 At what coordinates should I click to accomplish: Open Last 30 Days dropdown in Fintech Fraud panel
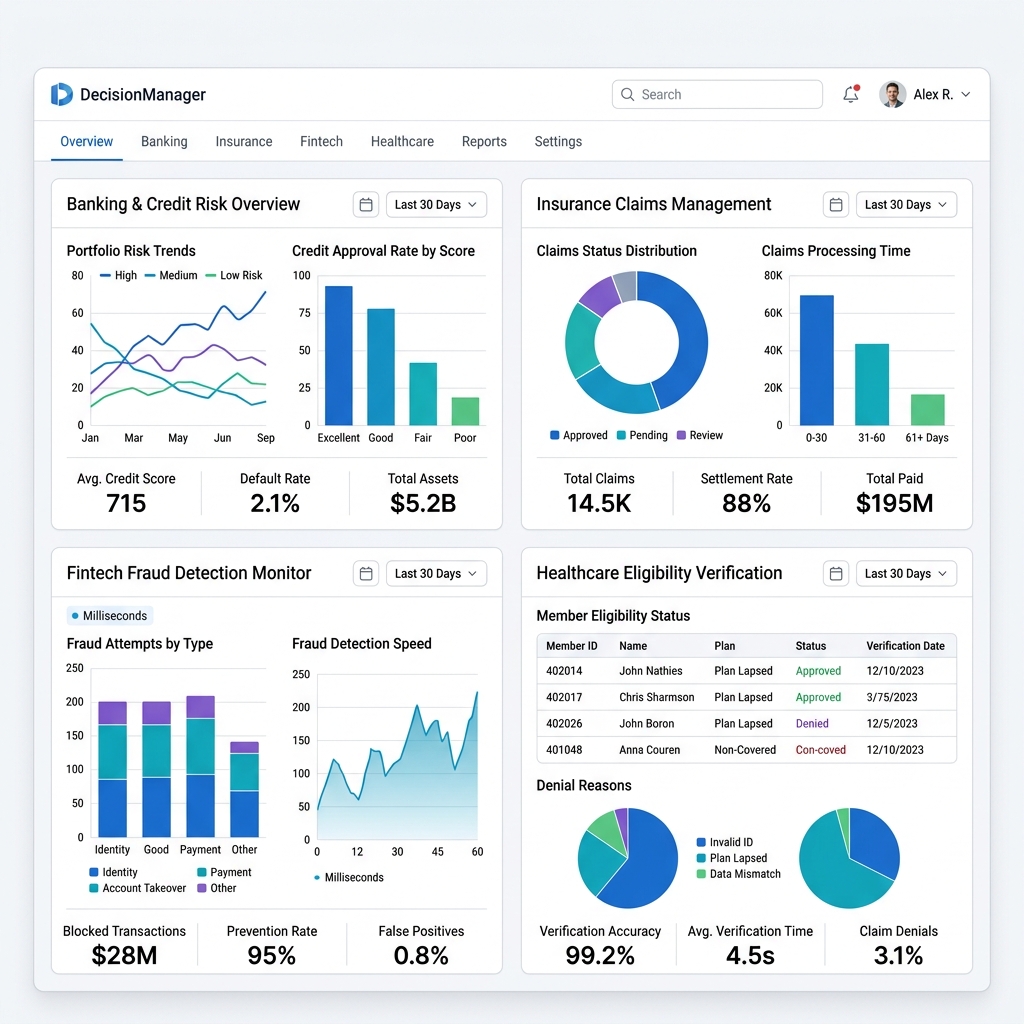pos(436,573)
